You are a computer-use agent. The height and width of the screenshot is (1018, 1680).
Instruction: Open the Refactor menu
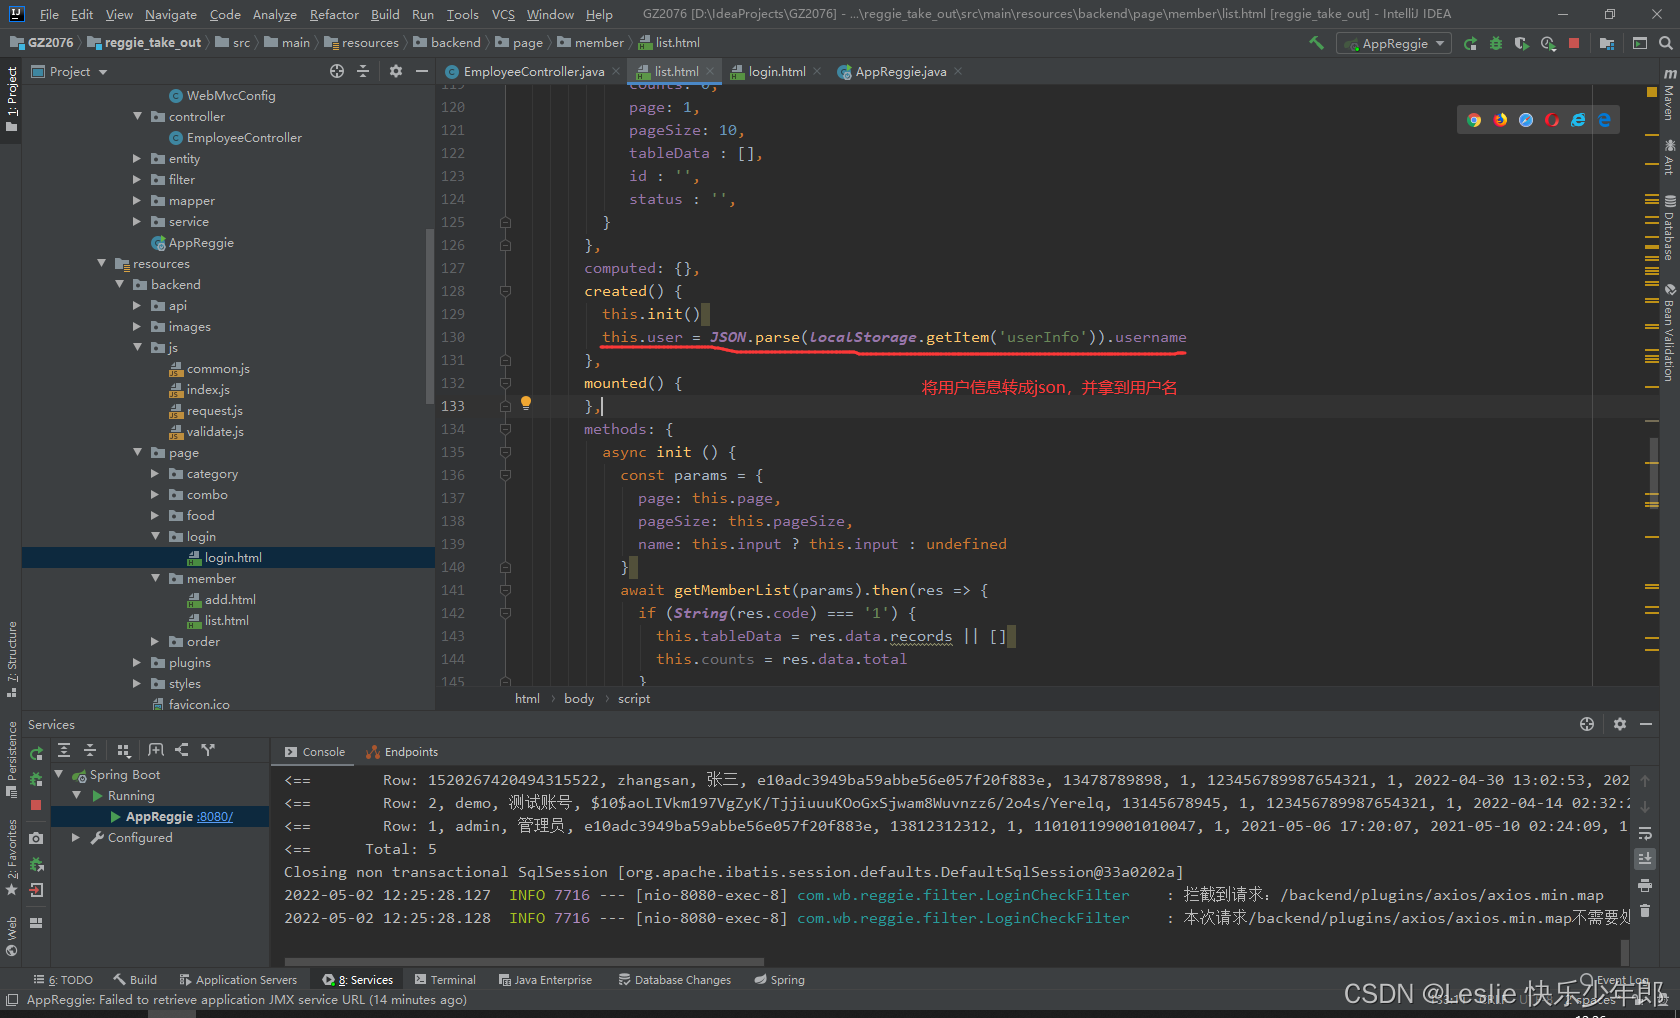[x=334, y=14]
